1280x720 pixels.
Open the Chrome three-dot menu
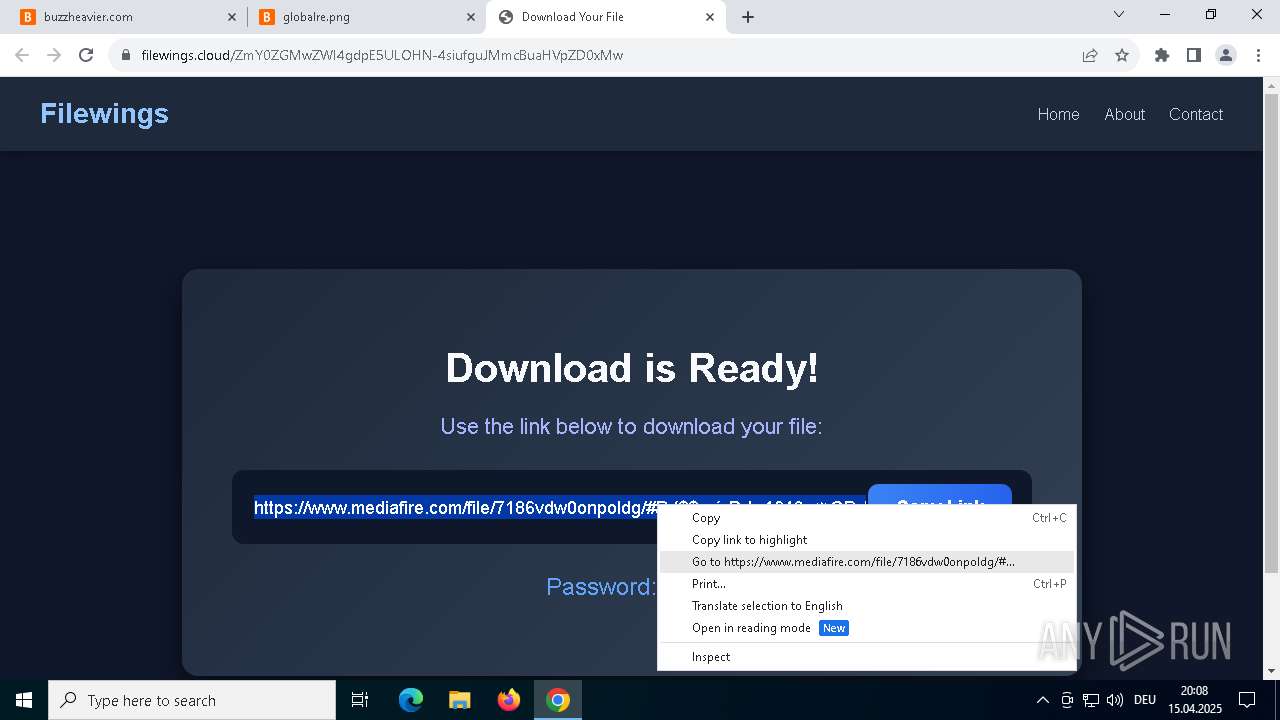pyautogui.click(x=1257, y=55)
